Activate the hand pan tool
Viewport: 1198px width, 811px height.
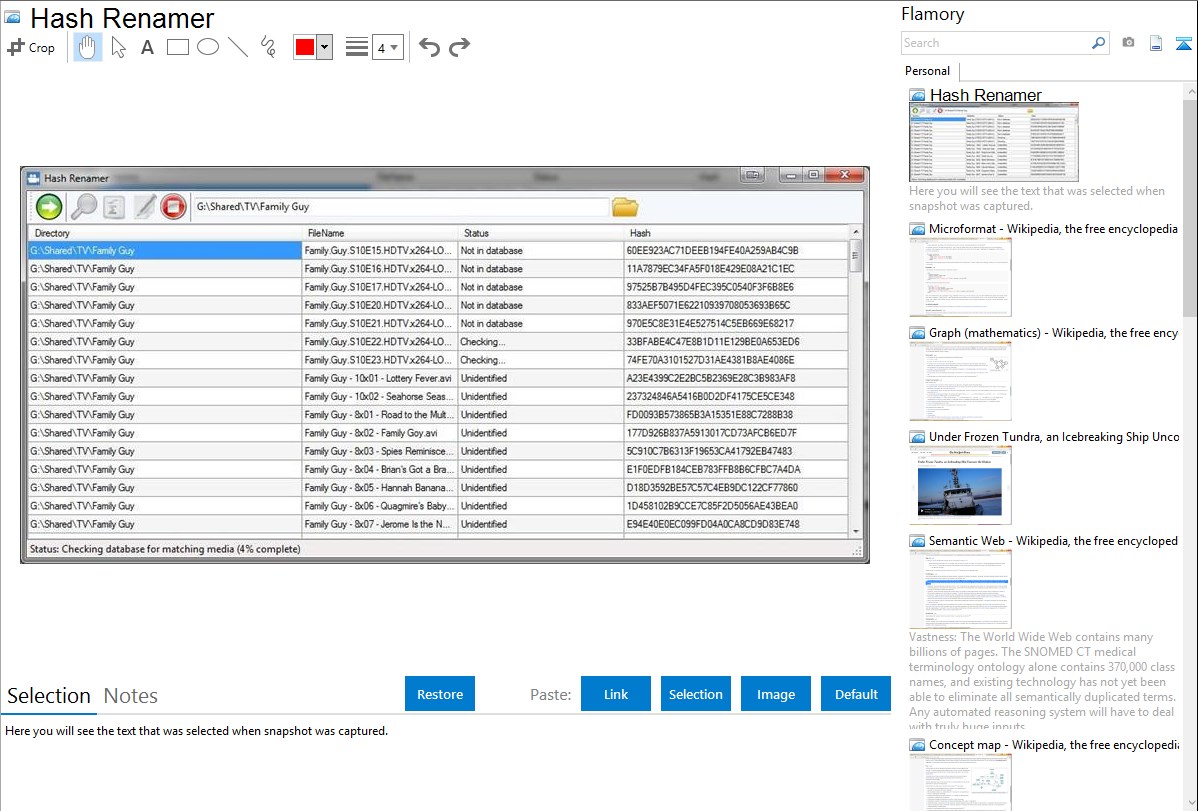tap(87, 47)
